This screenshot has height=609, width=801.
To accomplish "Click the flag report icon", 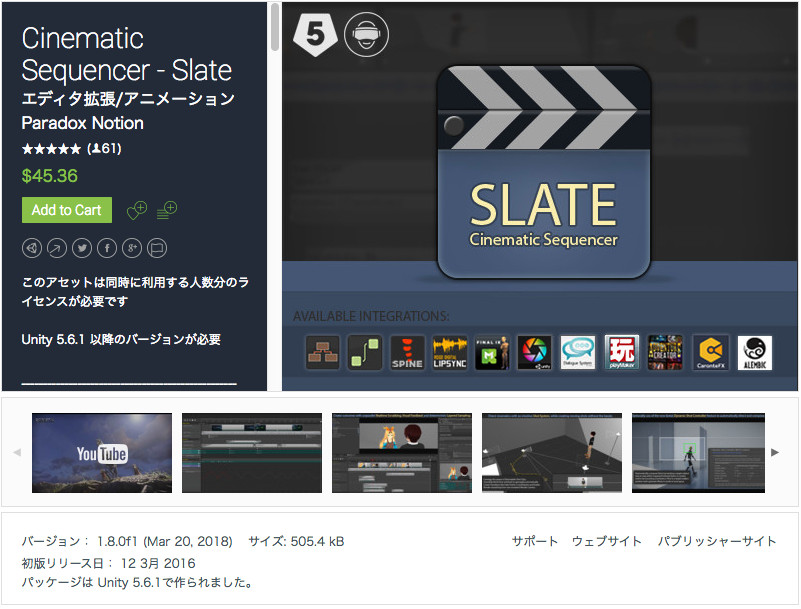I will pyautogui.click(x=157, y=248).
